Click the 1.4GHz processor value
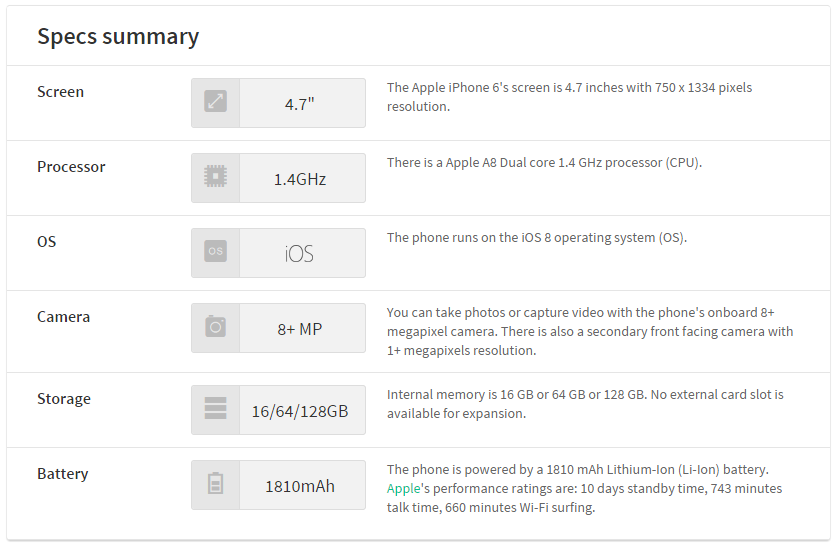 pos(301,179)
